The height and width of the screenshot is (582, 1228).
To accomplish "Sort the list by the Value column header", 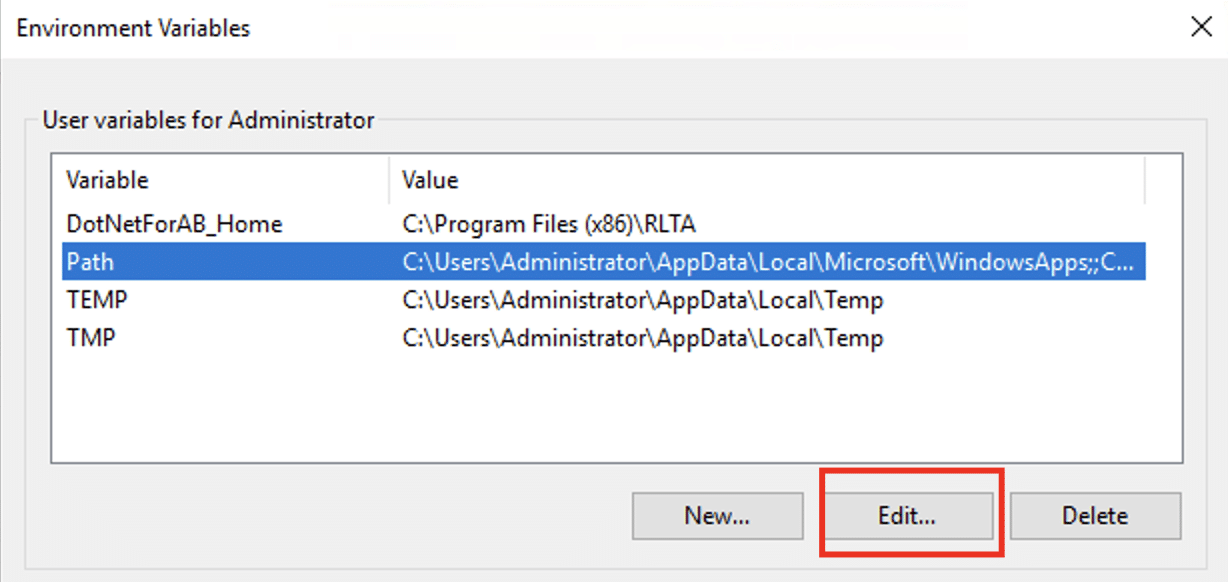I will 767,180.
